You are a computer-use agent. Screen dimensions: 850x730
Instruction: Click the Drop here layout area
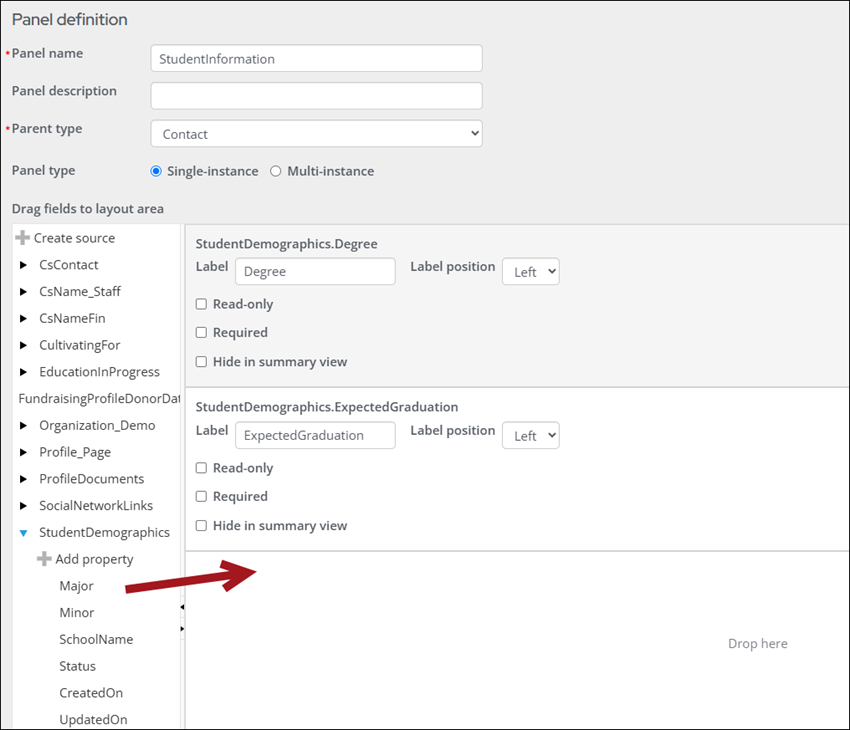click(757, 643)
